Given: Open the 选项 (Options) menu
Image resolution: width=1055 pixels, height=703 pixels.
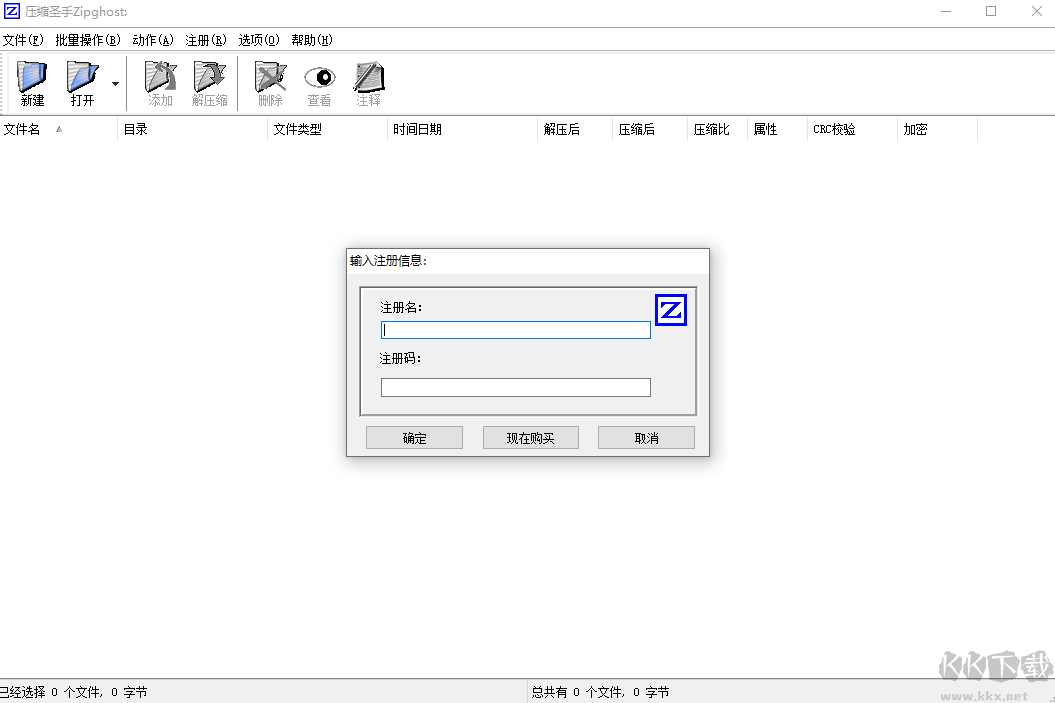Looking at the screenshot, I should (x=258, y=40).
